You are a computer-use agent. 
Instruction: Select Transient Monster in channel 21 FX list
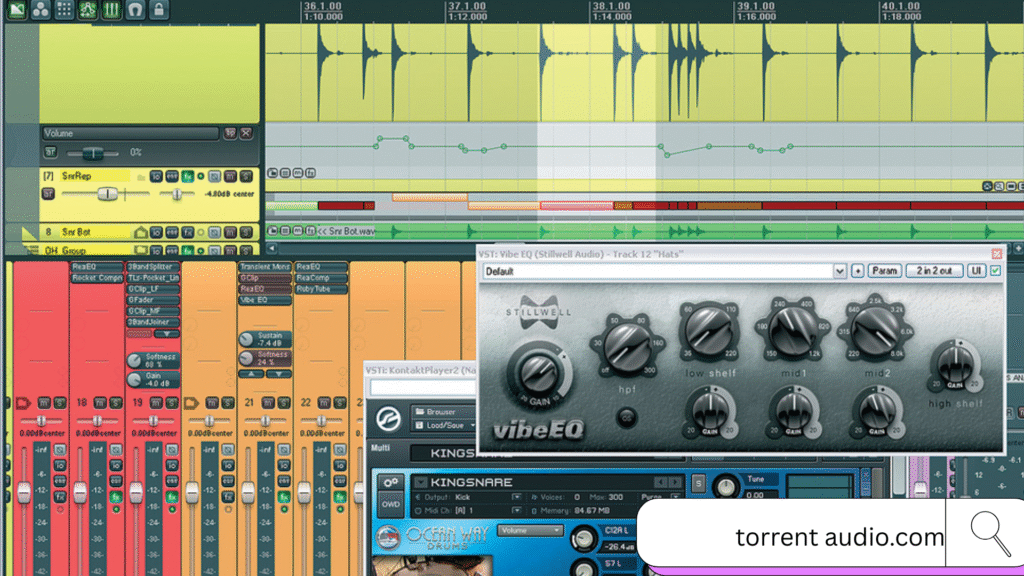point(264,267)
